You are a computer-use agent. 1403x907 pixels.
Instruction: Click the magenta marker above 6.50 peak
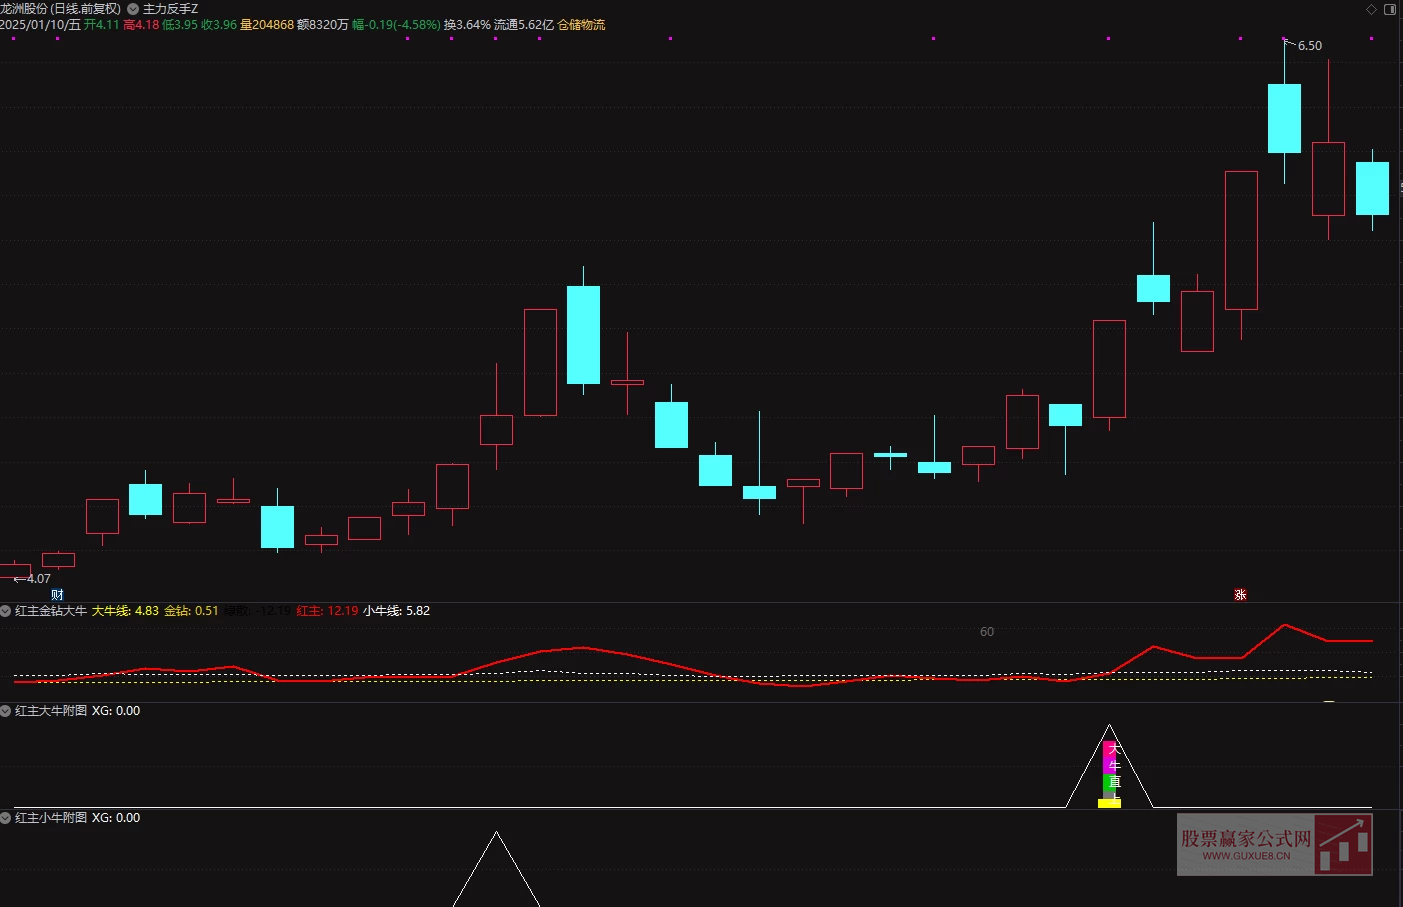[1285, 39]
